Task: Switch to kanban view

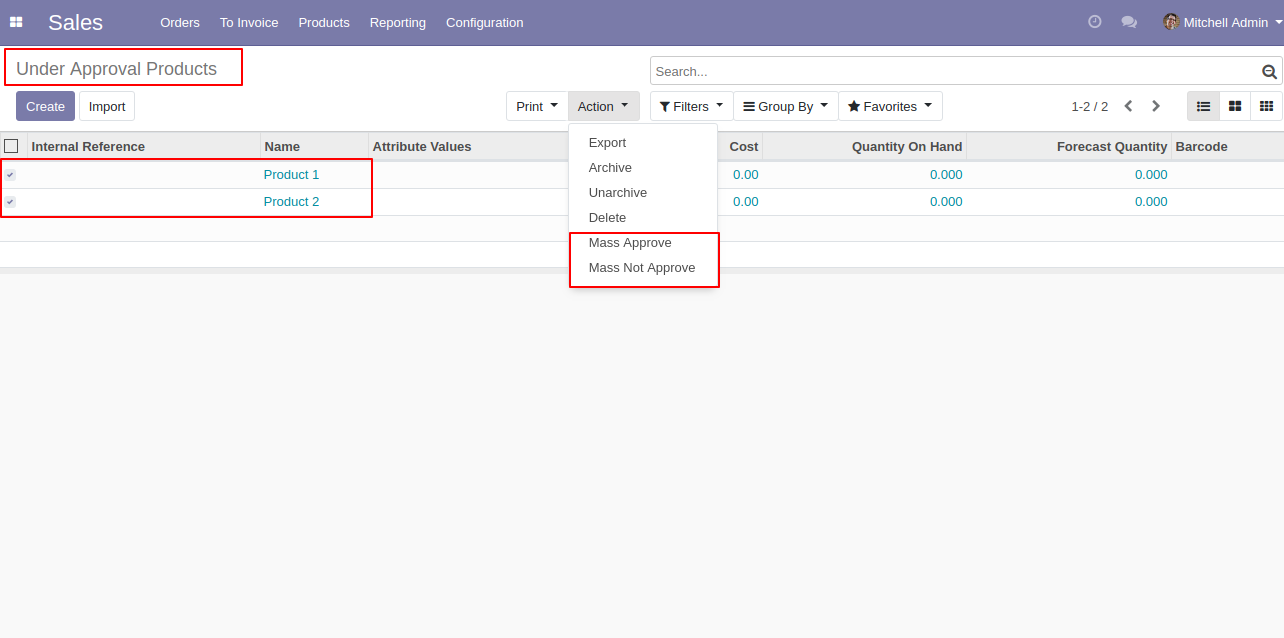Action: (x=1235, y=106)
